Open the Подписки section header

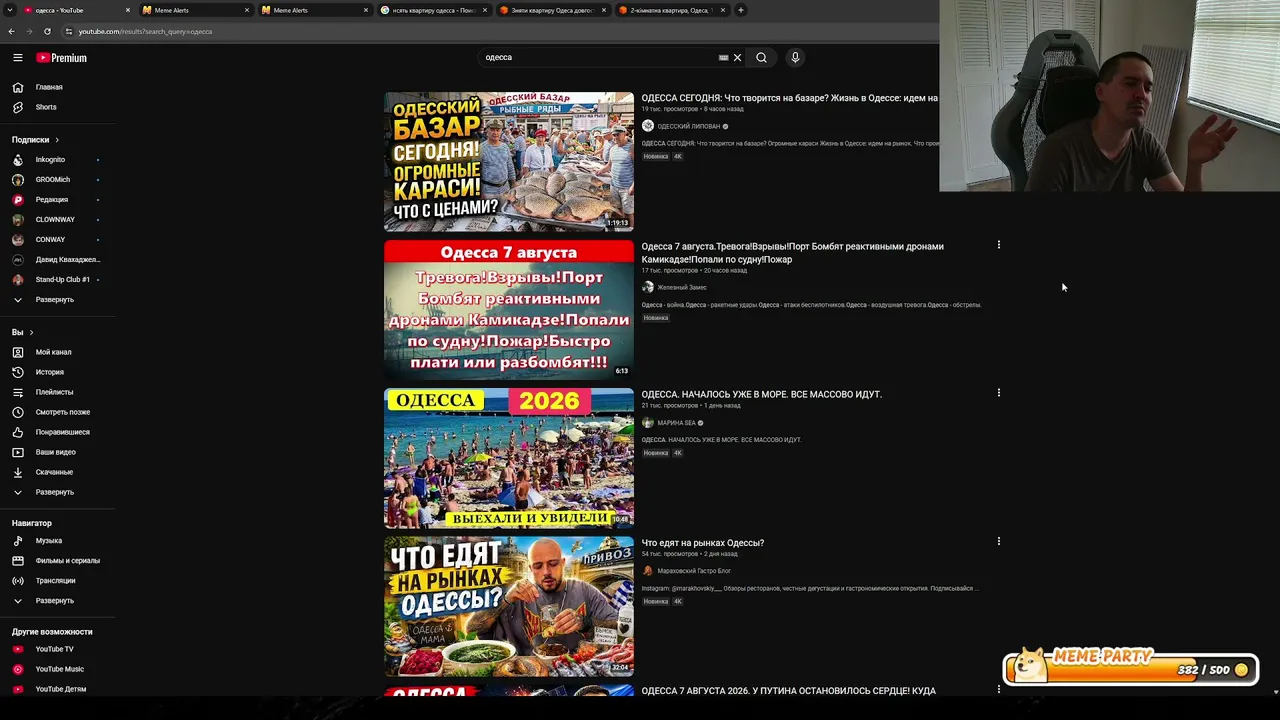pos(35,140)
